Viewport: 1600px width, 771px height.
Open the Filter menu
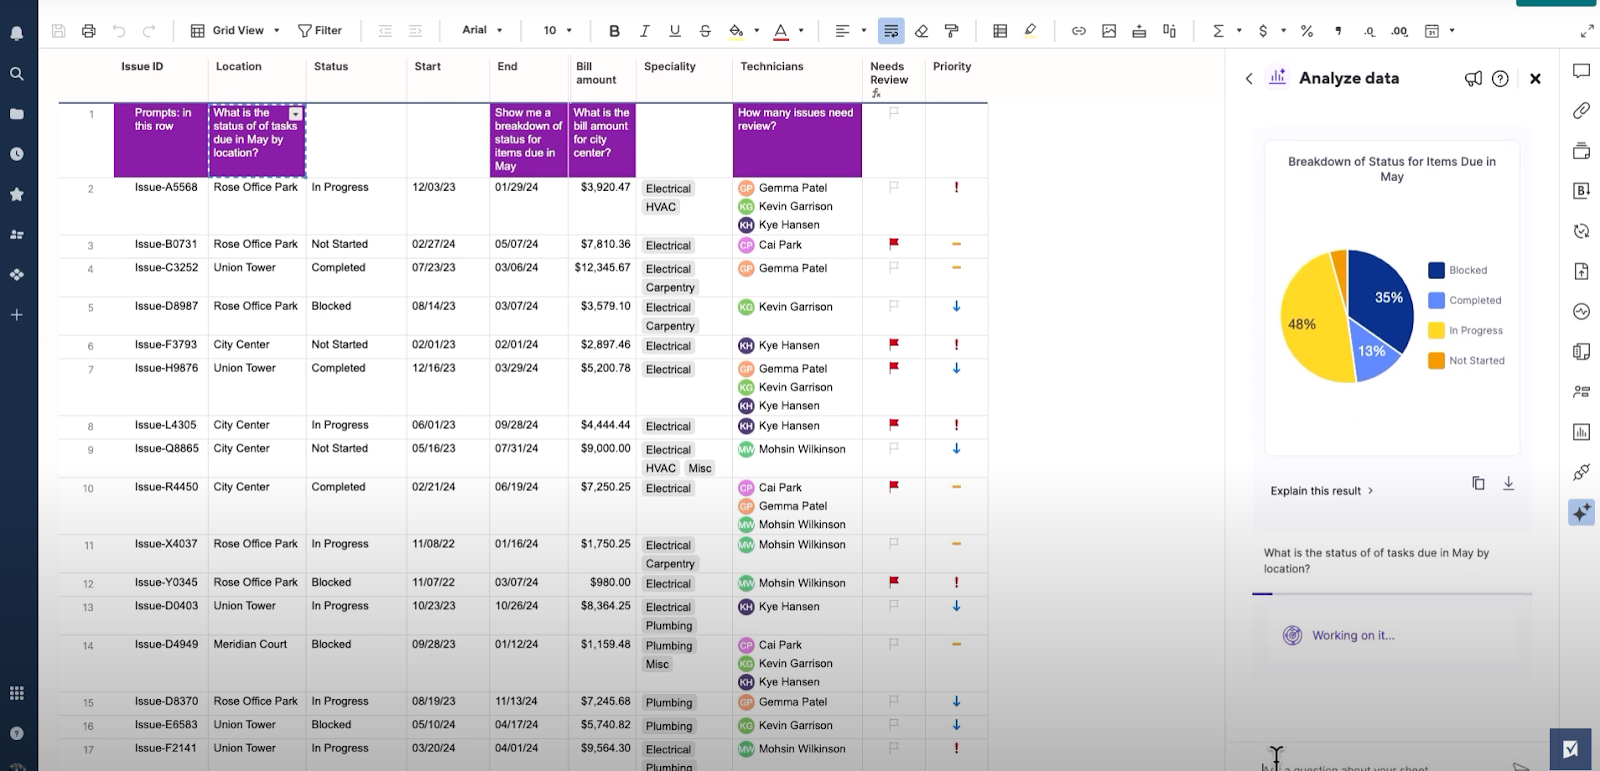point(320,31)
